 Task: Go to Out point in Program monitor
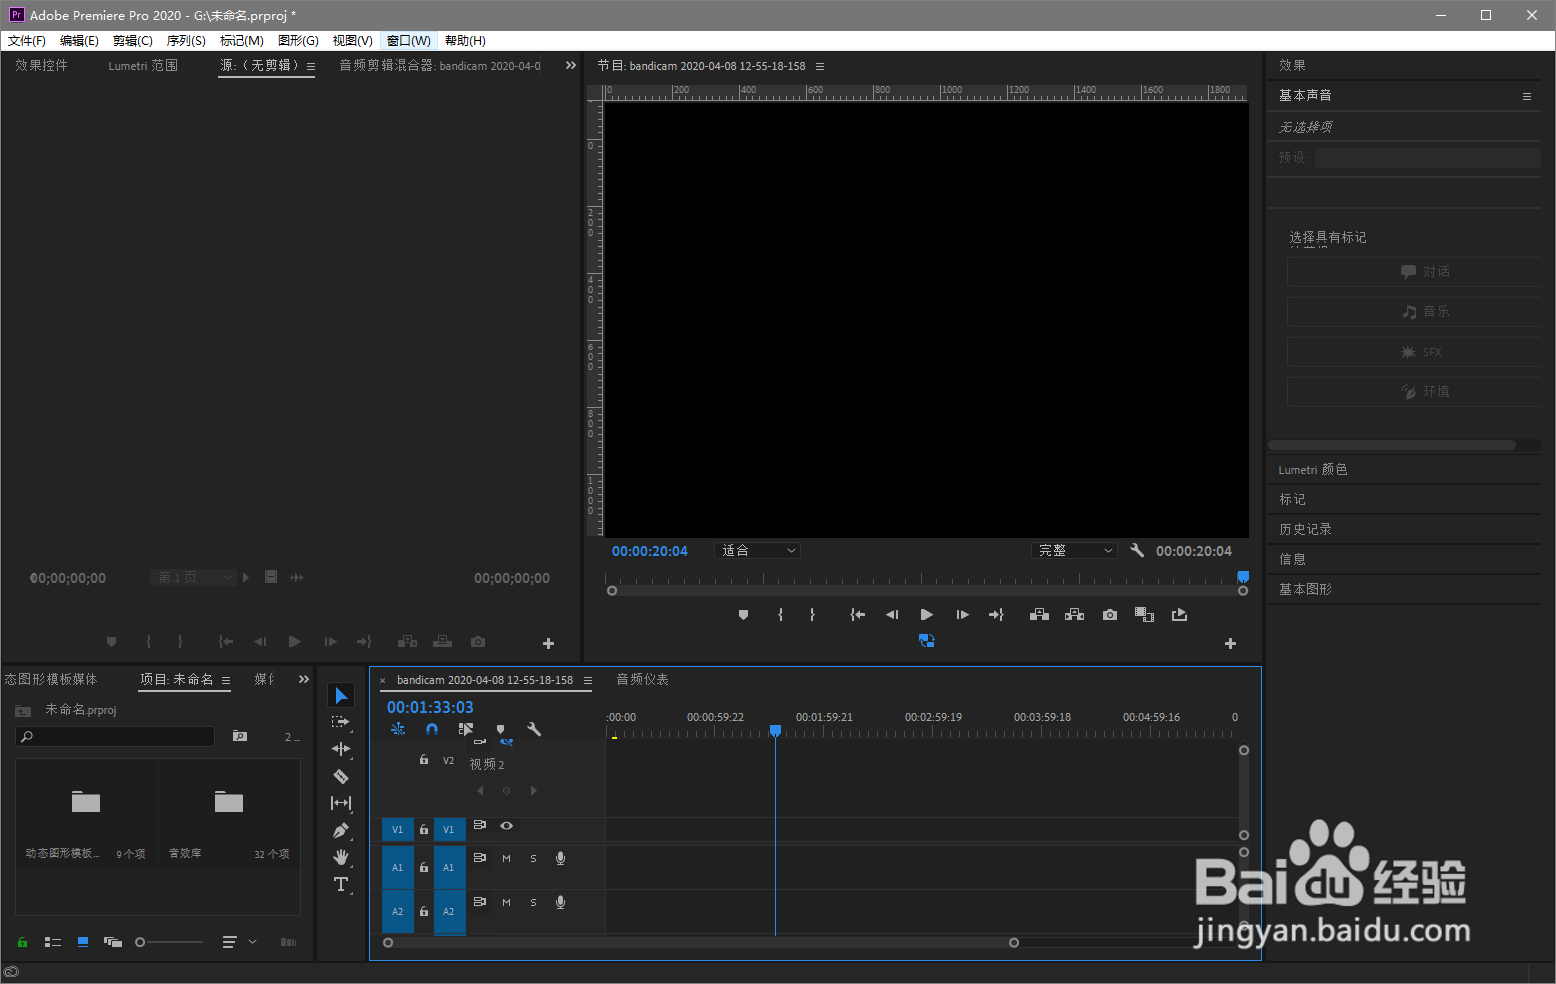pos(996,615)
